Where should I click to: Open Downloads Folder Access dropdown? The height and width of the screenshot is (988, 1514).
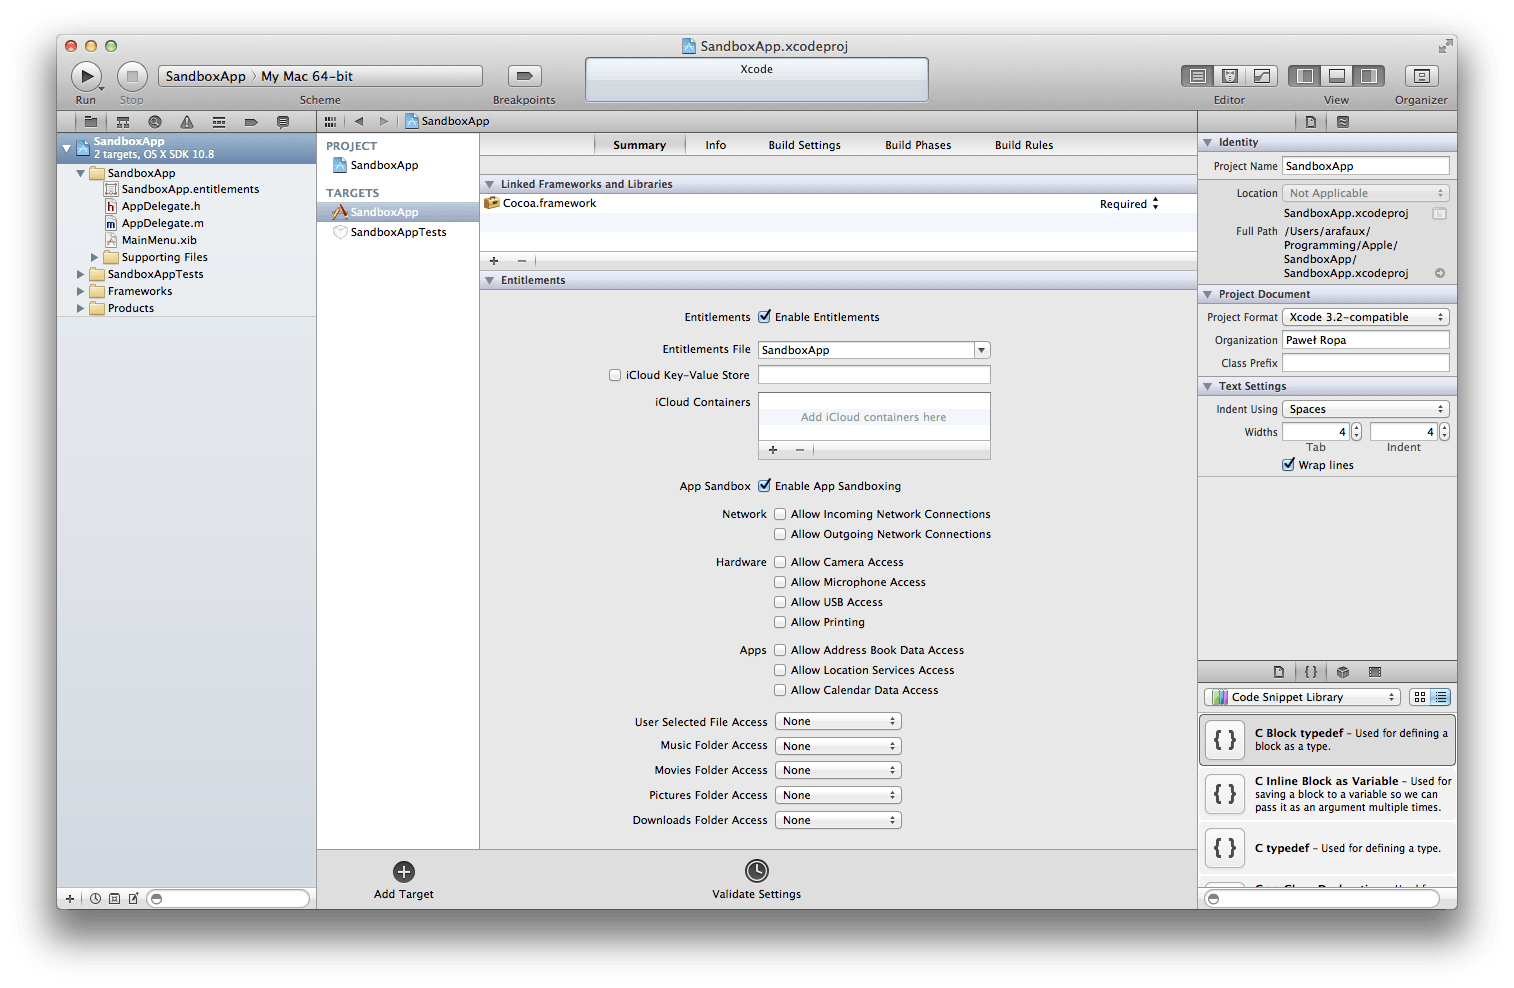pyautogui.click(x=838, y=820)
